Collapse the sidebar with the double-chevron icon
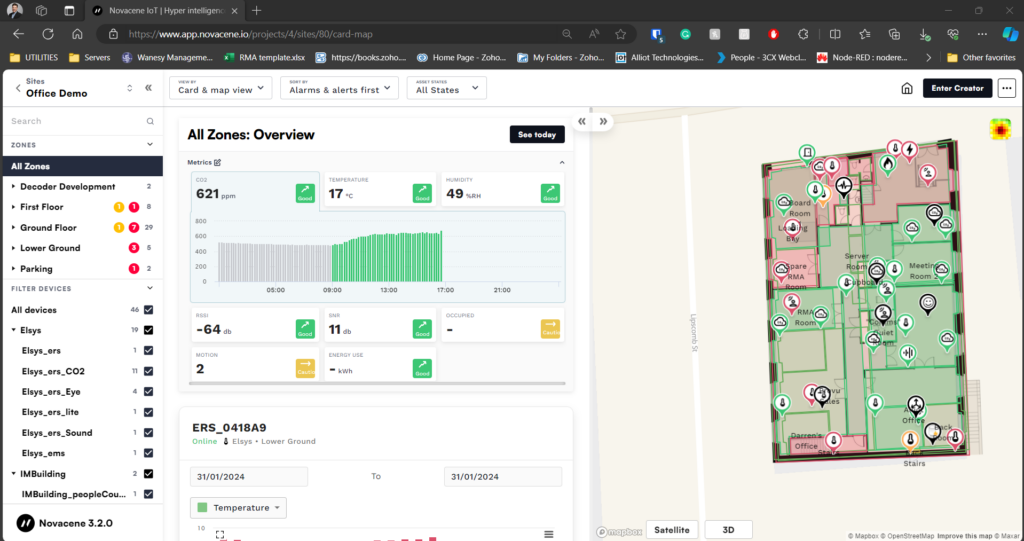This screenshot has height=541, width=1024. click(x=148, y=88)
